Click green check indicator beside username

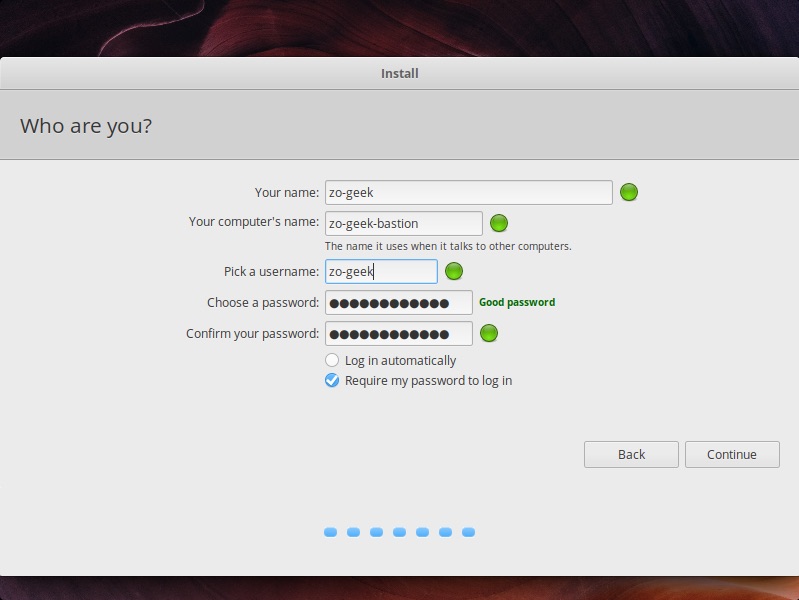(454, 271)
